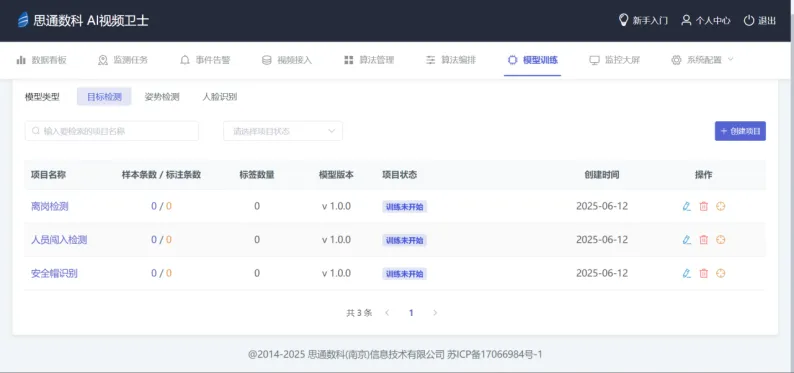The height and width of the screenshot is (373, 794).
Task: Click the 思通数科 logo icon
Action: (x=23, y=20)
